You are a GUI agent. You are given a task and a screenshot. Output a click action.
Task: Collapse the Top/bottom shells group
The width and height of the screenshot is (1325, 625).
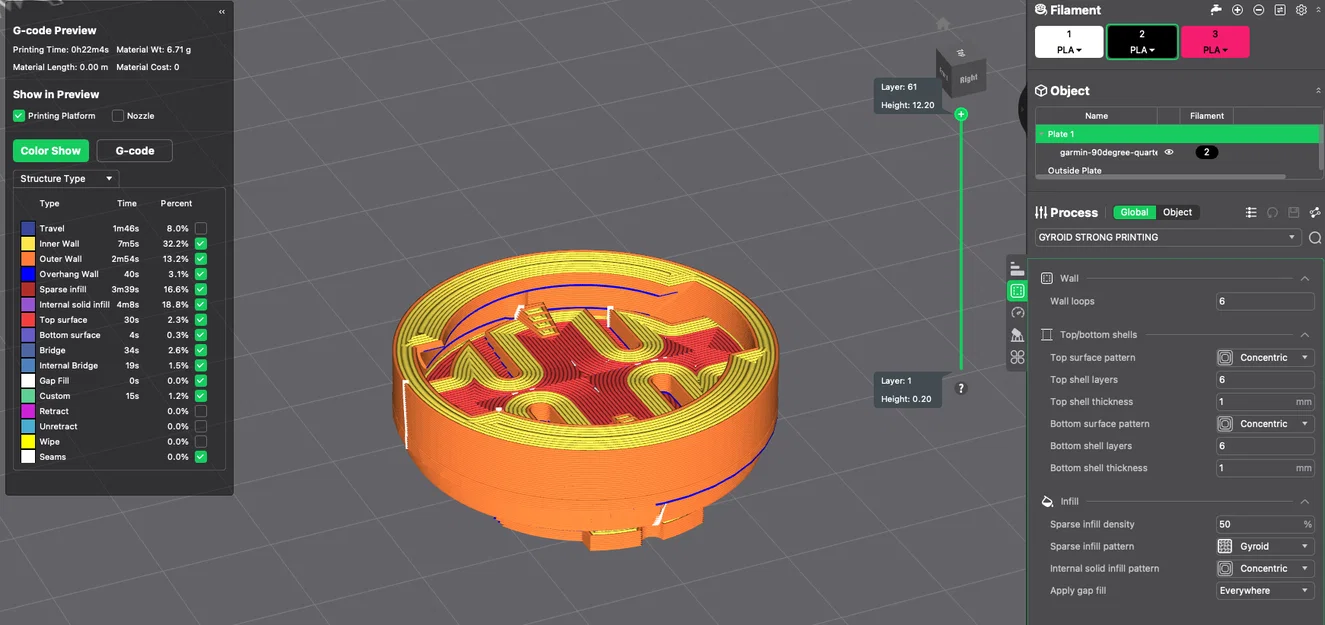pos(1305,335)
